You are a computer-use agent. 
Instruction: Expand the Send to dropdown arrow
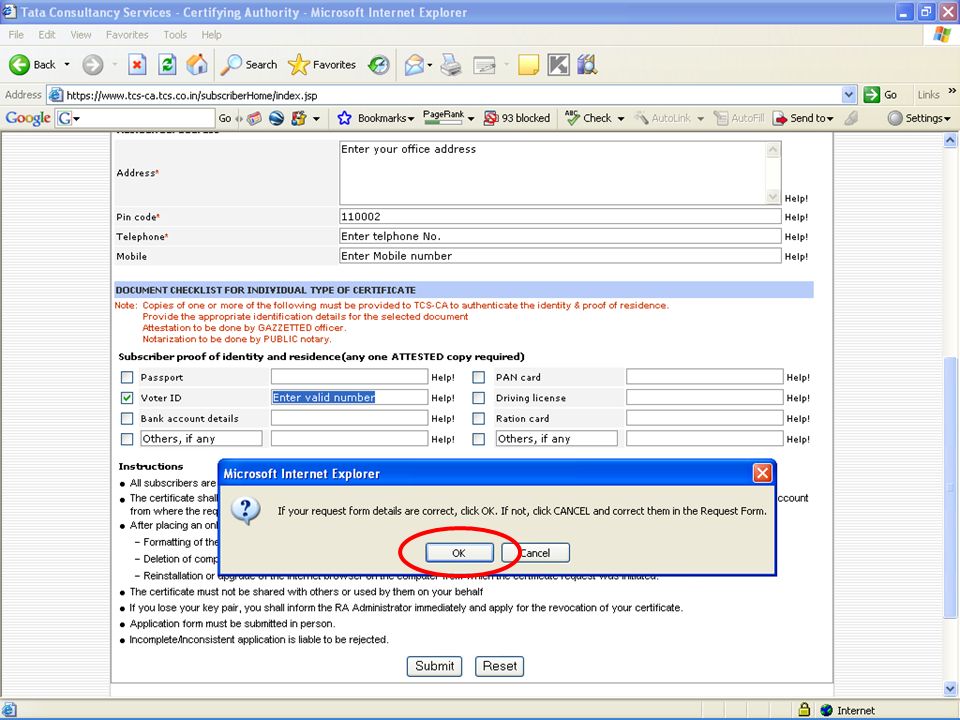[830, 119]
